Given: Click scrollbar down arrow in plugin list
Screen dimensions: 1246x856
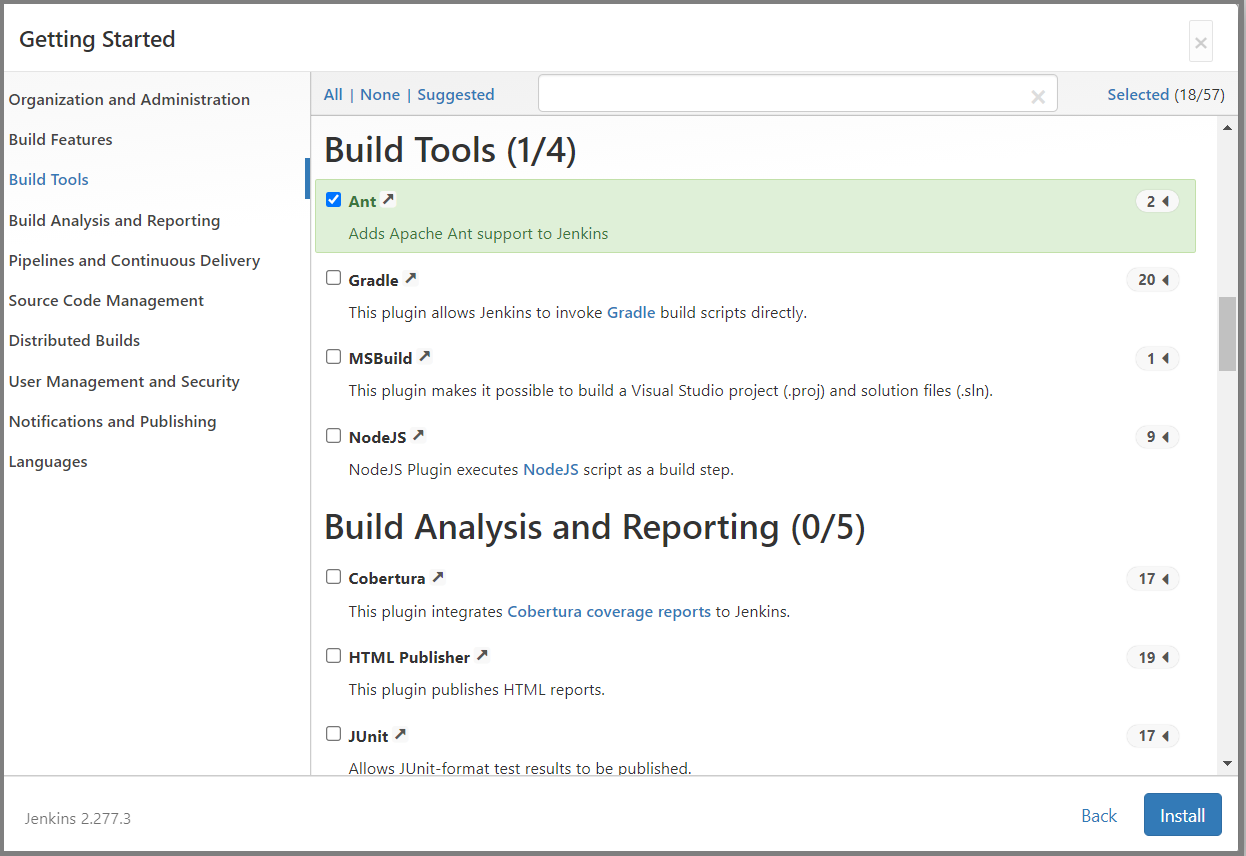Looking at the screenshot, I should [x=1227, y=764].
